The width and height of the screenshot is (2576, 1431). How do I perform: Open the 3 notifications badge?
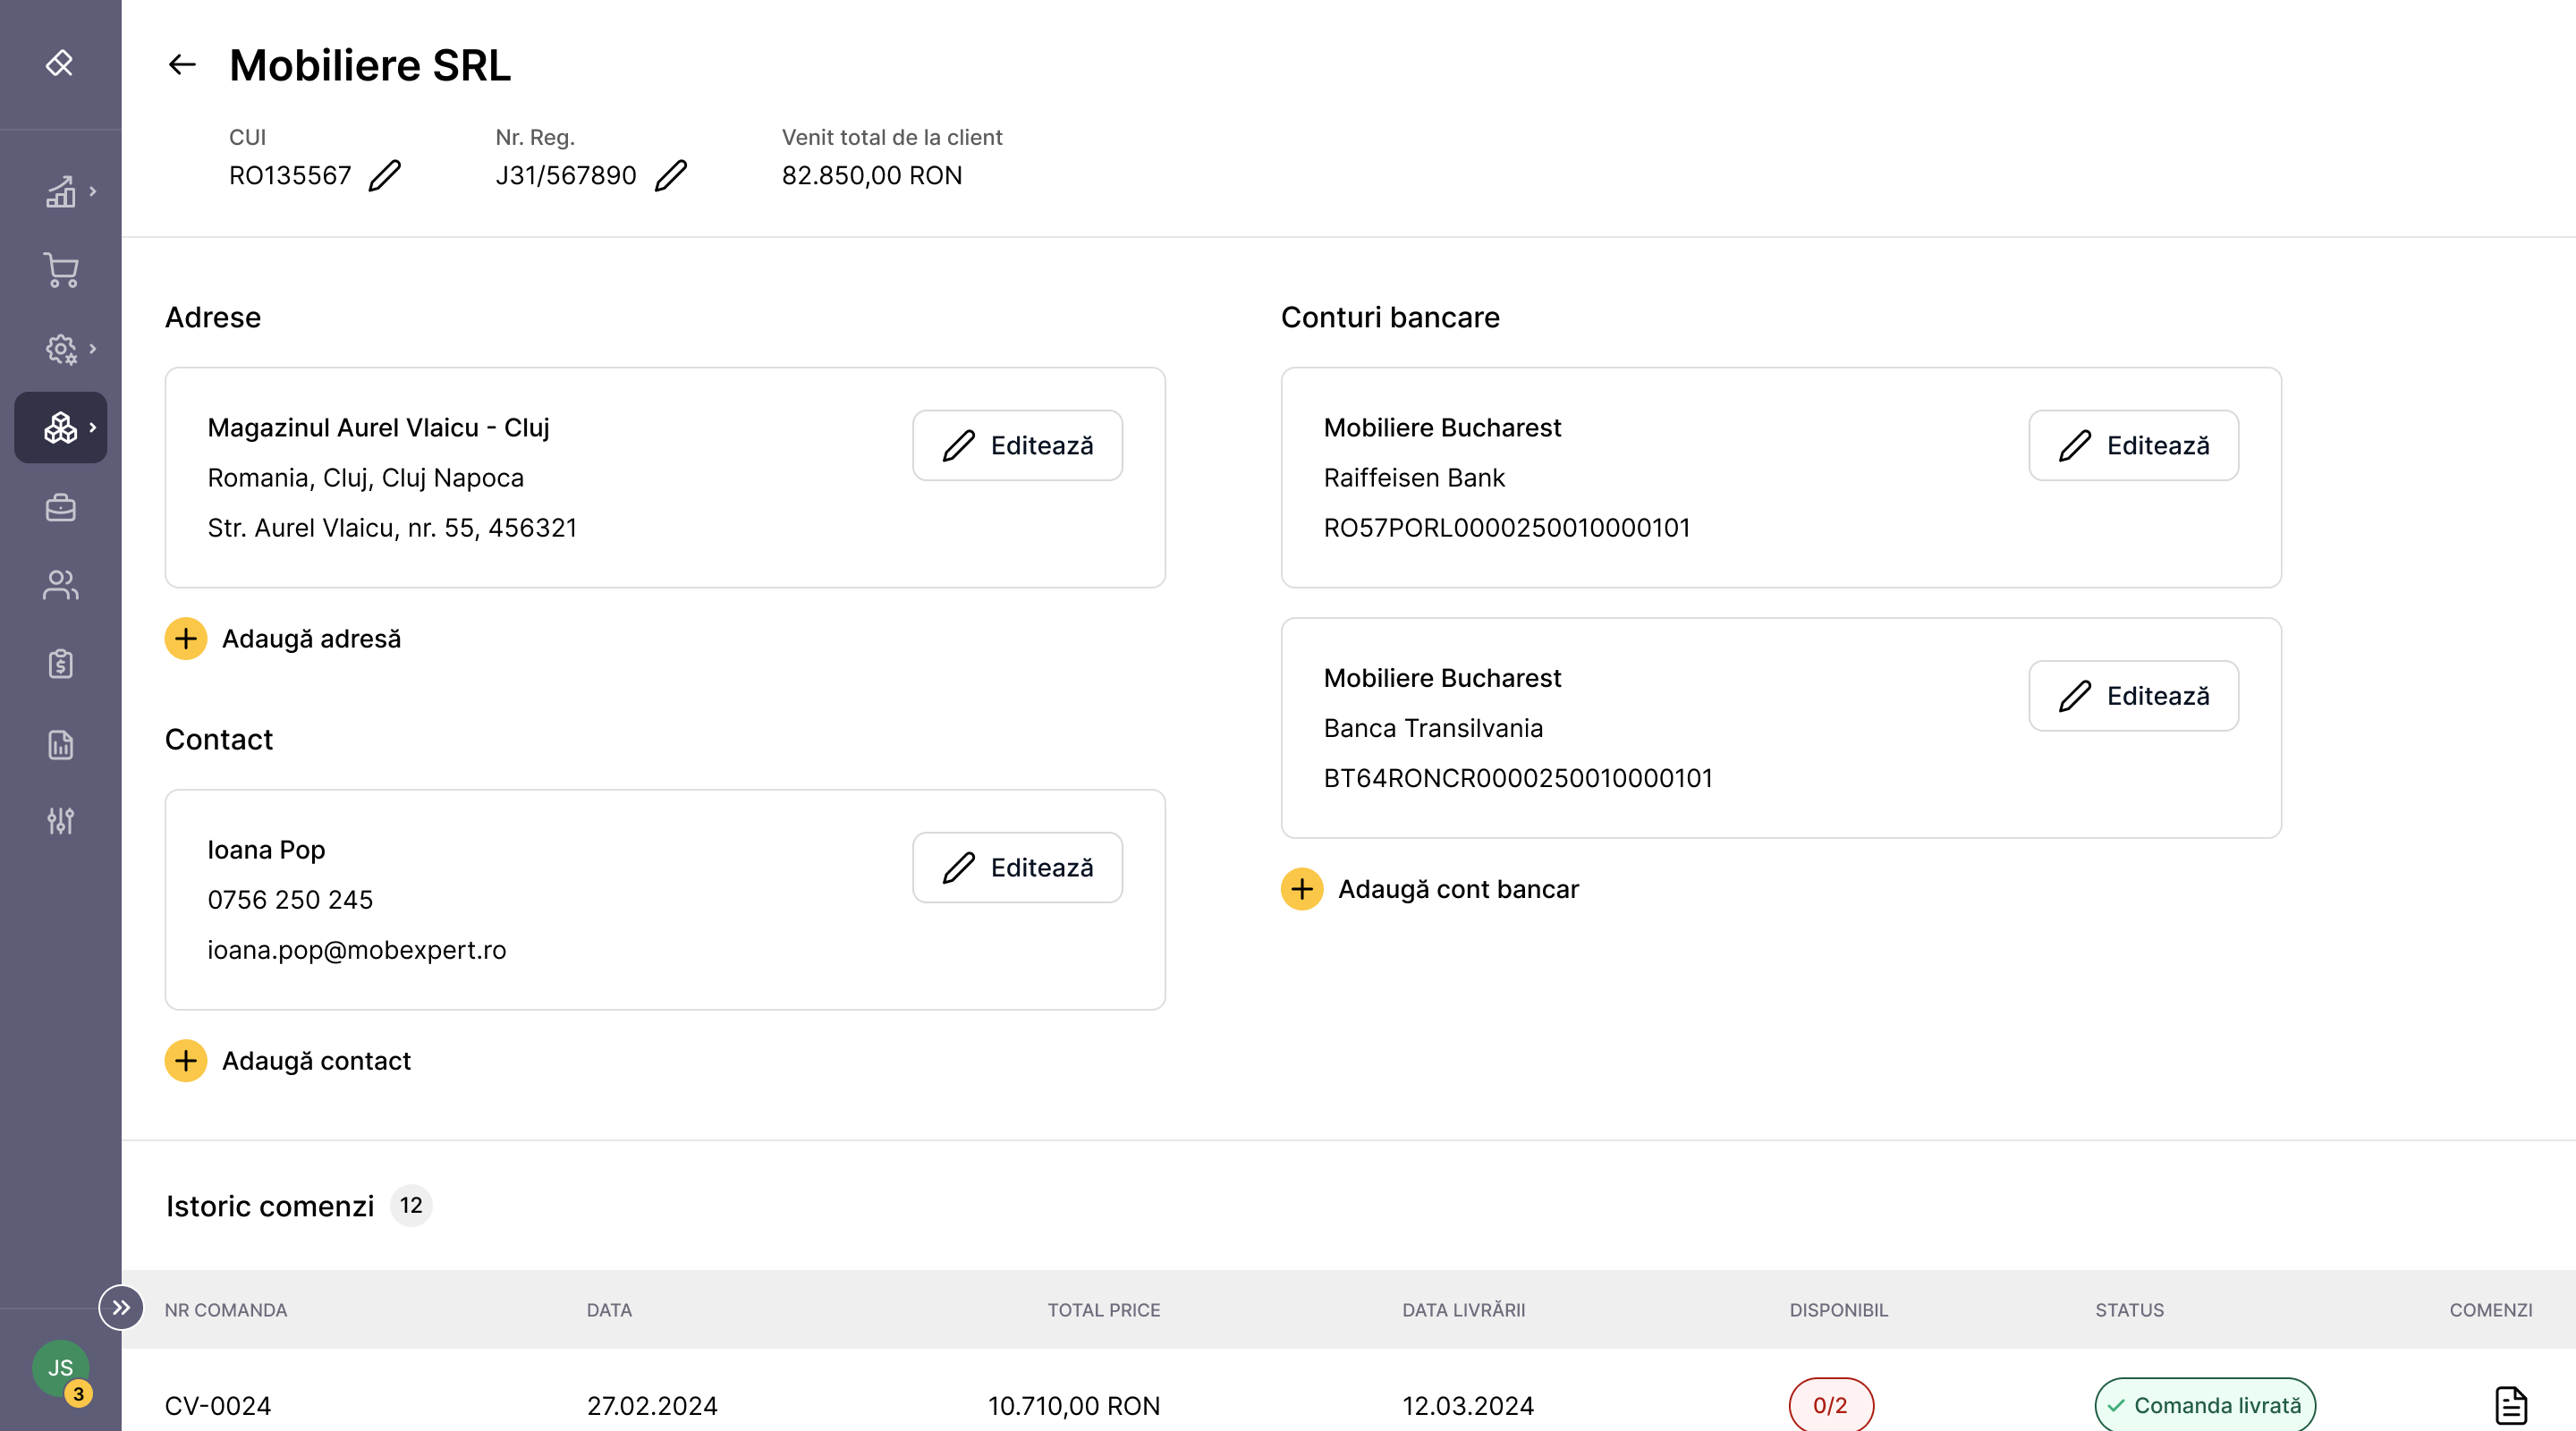coord(78,1394)
